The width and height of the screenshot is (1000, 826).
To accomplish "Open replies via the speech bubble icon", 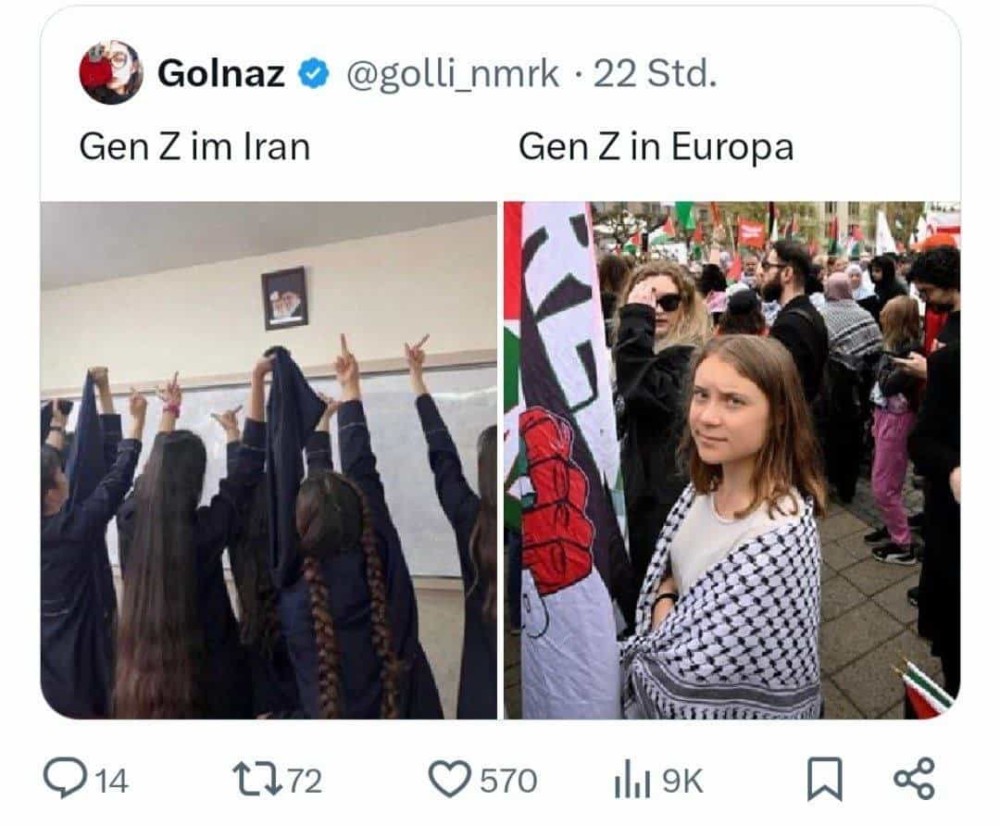I will 64,779.
